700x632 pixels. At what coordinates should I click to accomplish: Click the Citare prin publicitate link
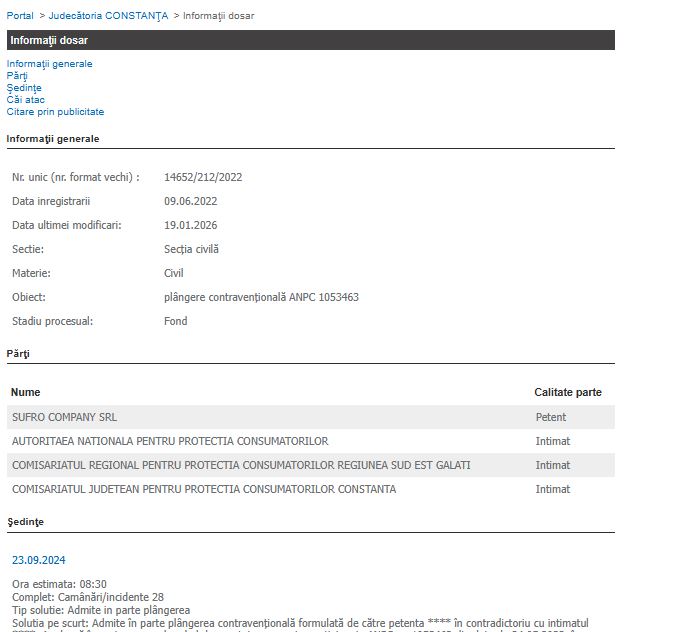coord(55,112)
